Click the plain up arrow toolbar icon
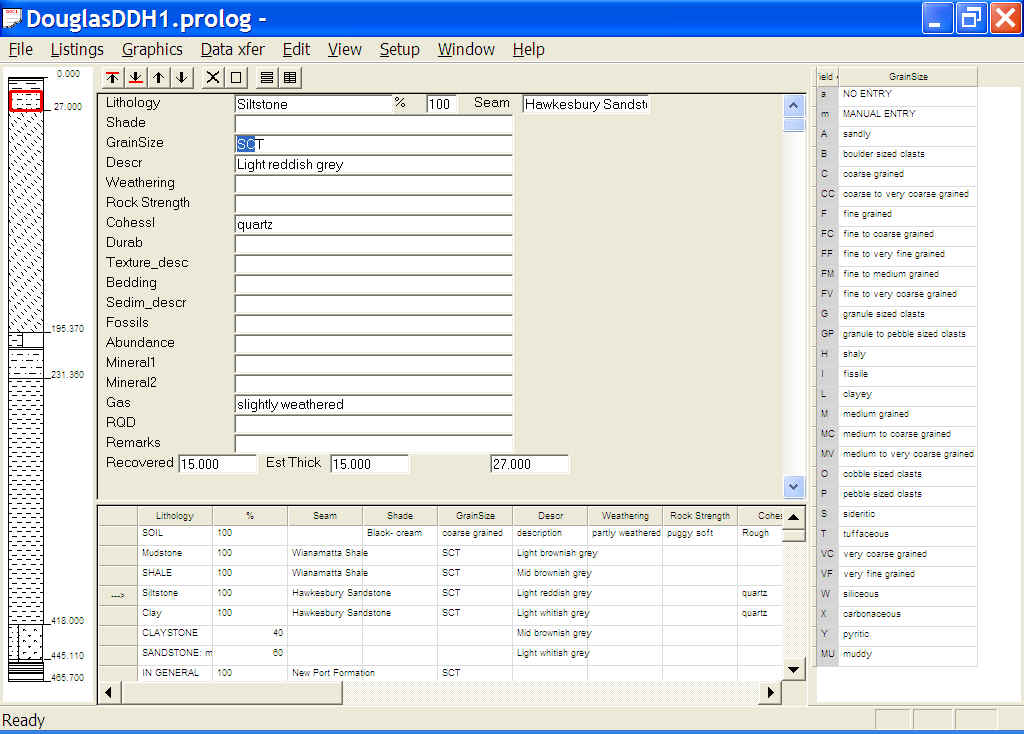This screenshot has width=1024, height=734. [158, 77]
